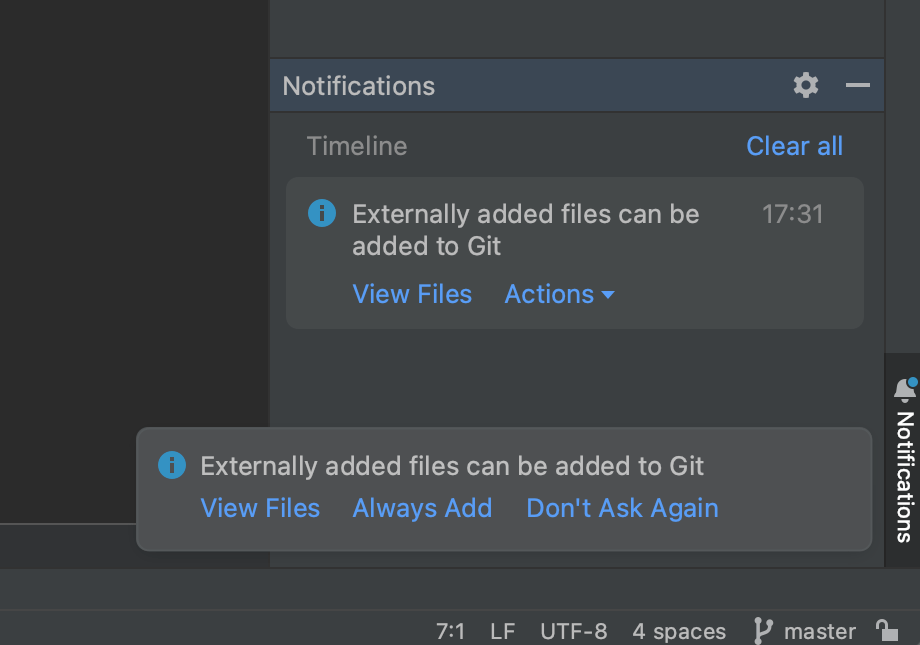Open line separator LF selector
Screen dimensions: 920x645
coord(502,632)
